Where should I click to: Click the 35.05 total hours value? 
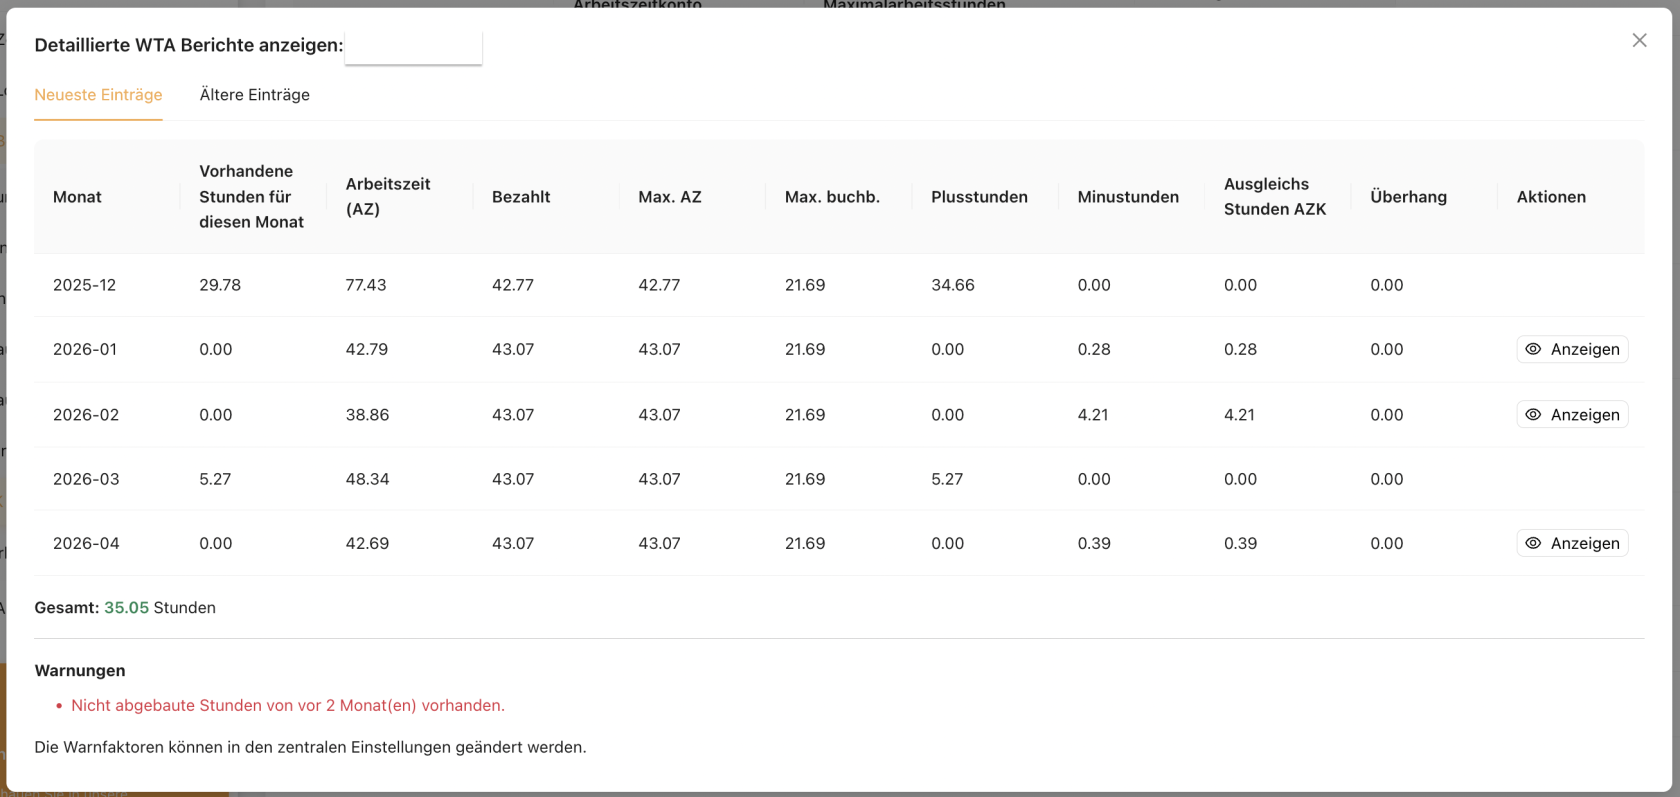click(126, 608)
